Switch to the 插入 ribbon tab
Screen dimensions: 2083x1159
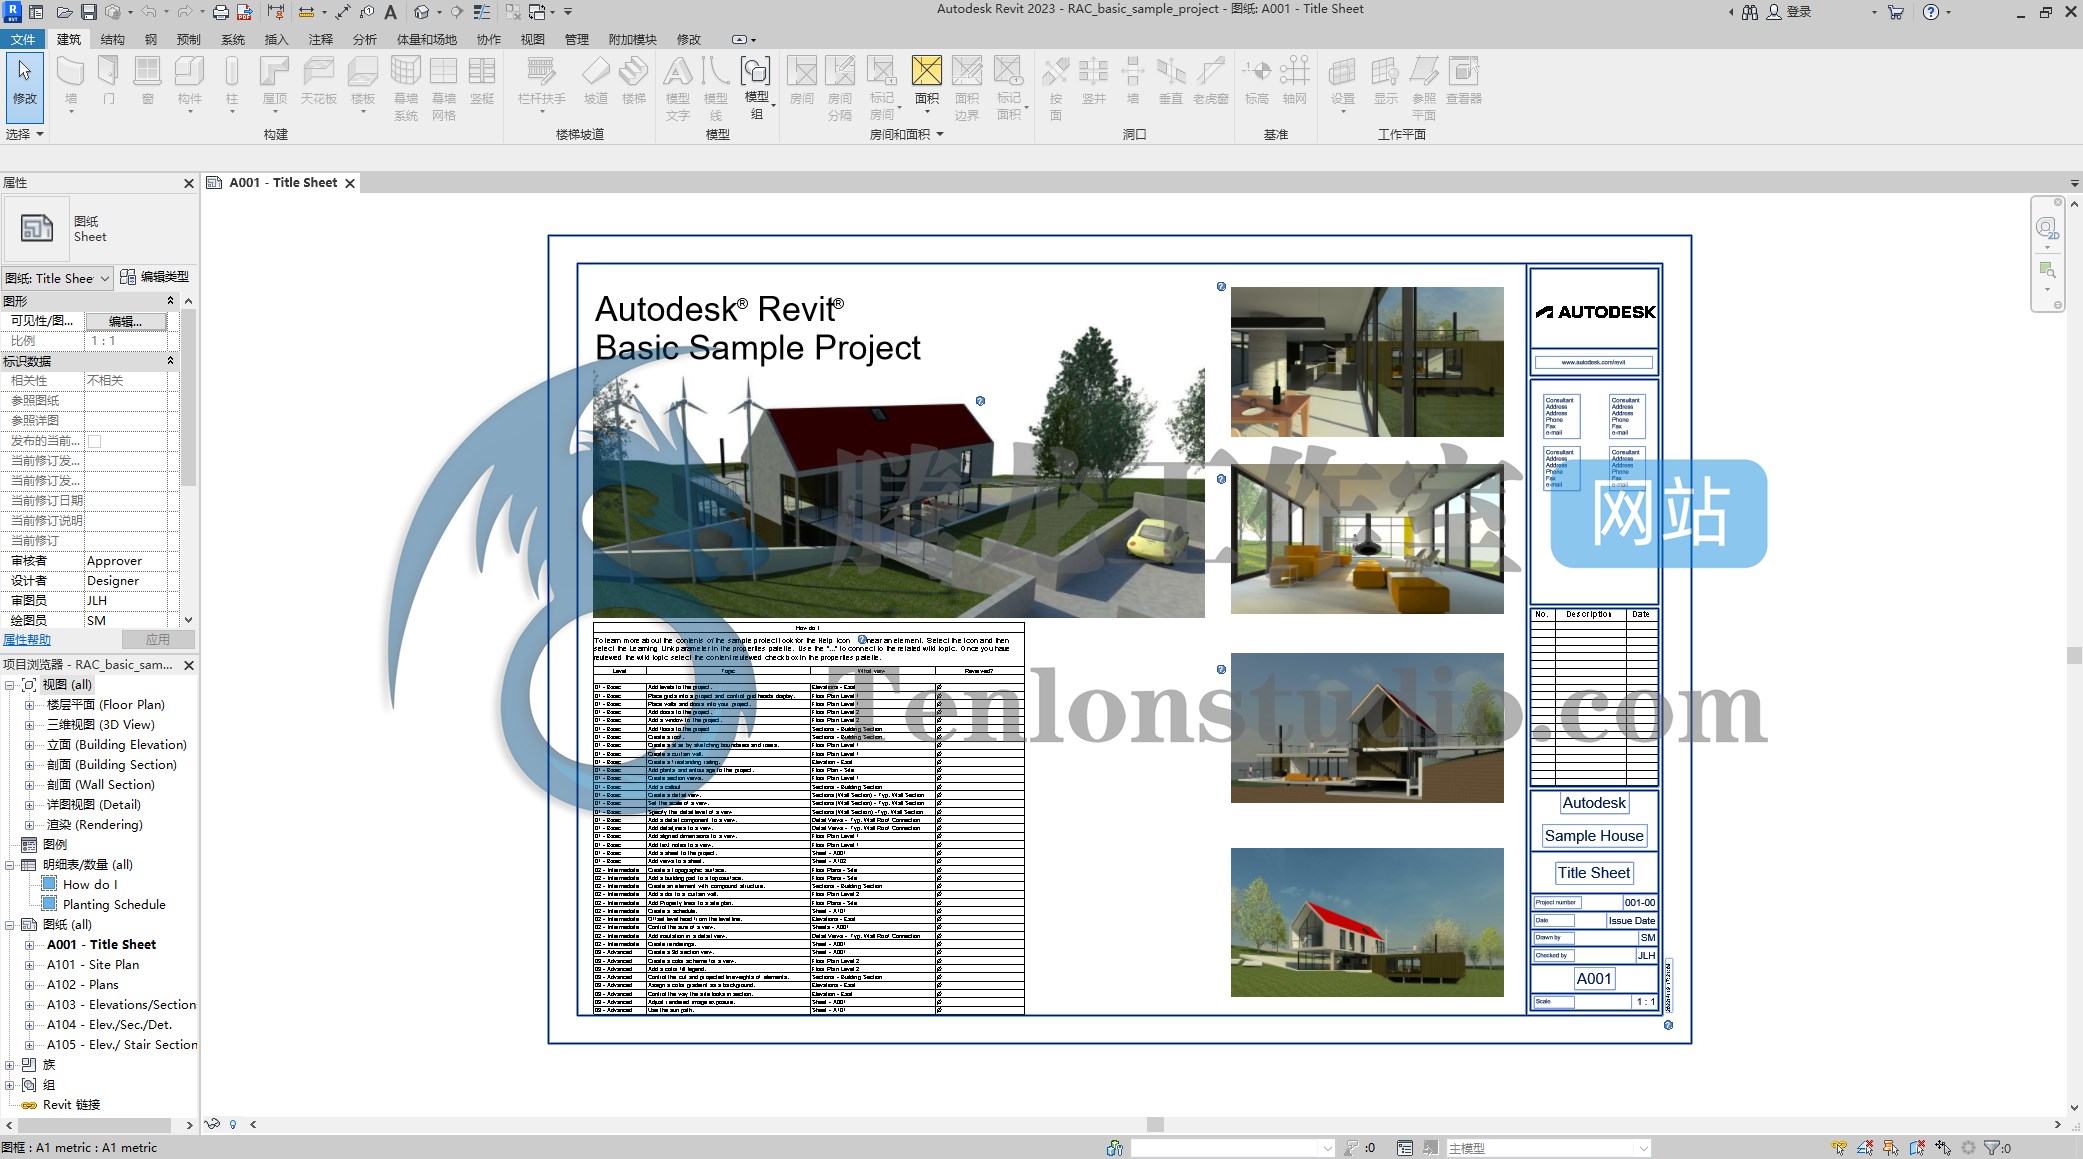276,39
